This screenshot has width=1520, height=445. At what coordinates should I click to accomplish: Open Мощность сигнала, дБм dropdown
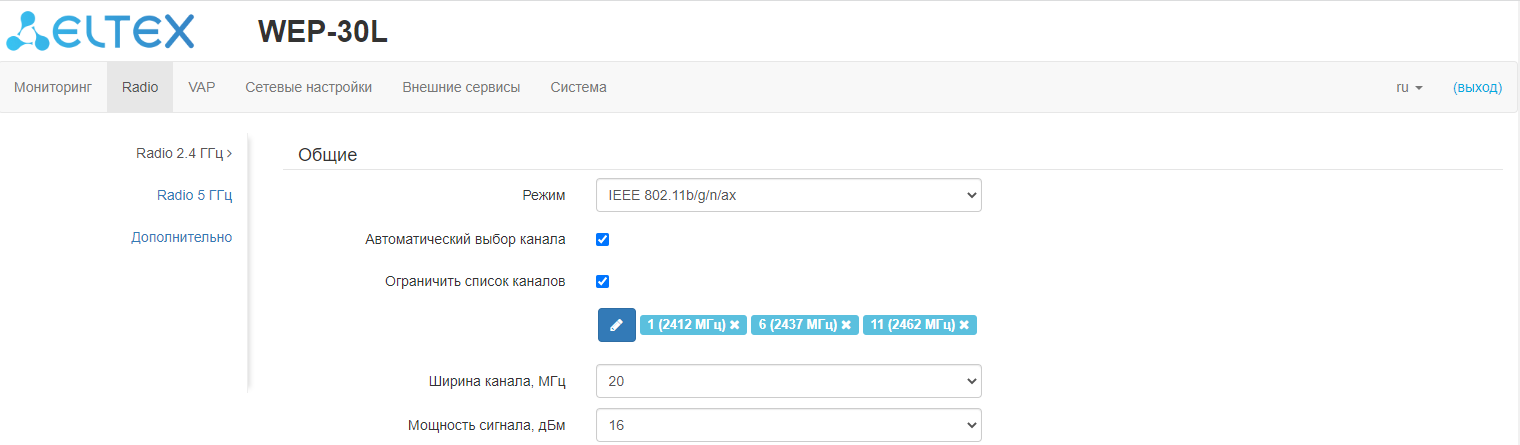point(788,425)
